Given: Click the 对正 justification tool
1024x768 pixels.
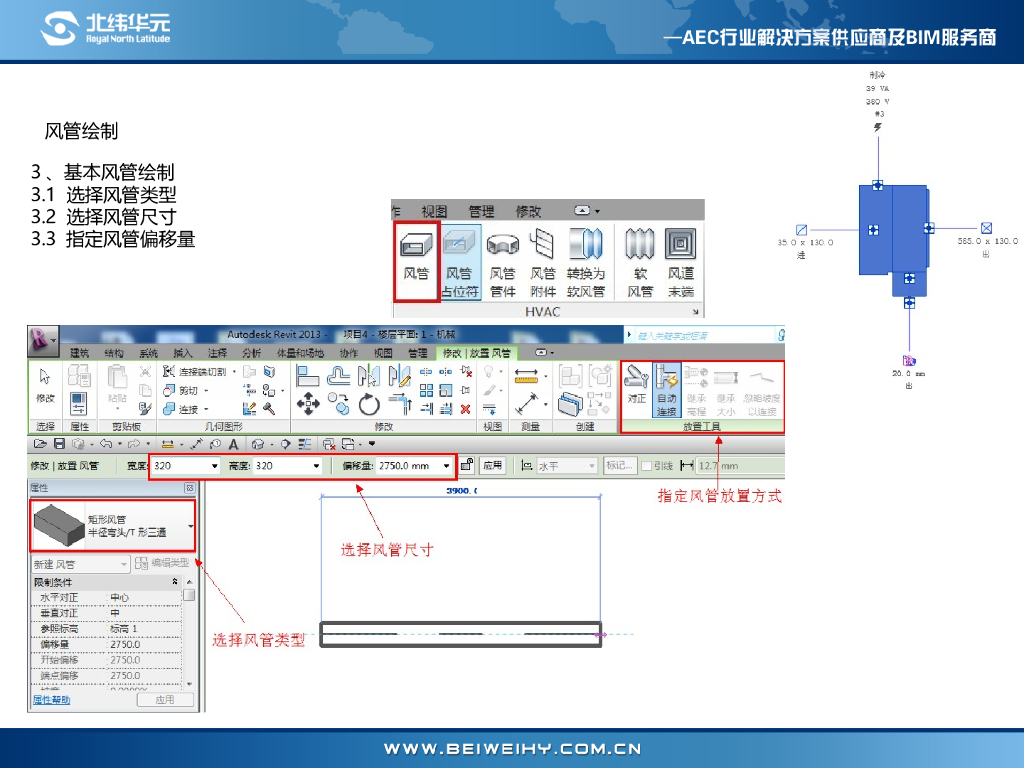Looking at the screenshot, I should coord(636,385).
